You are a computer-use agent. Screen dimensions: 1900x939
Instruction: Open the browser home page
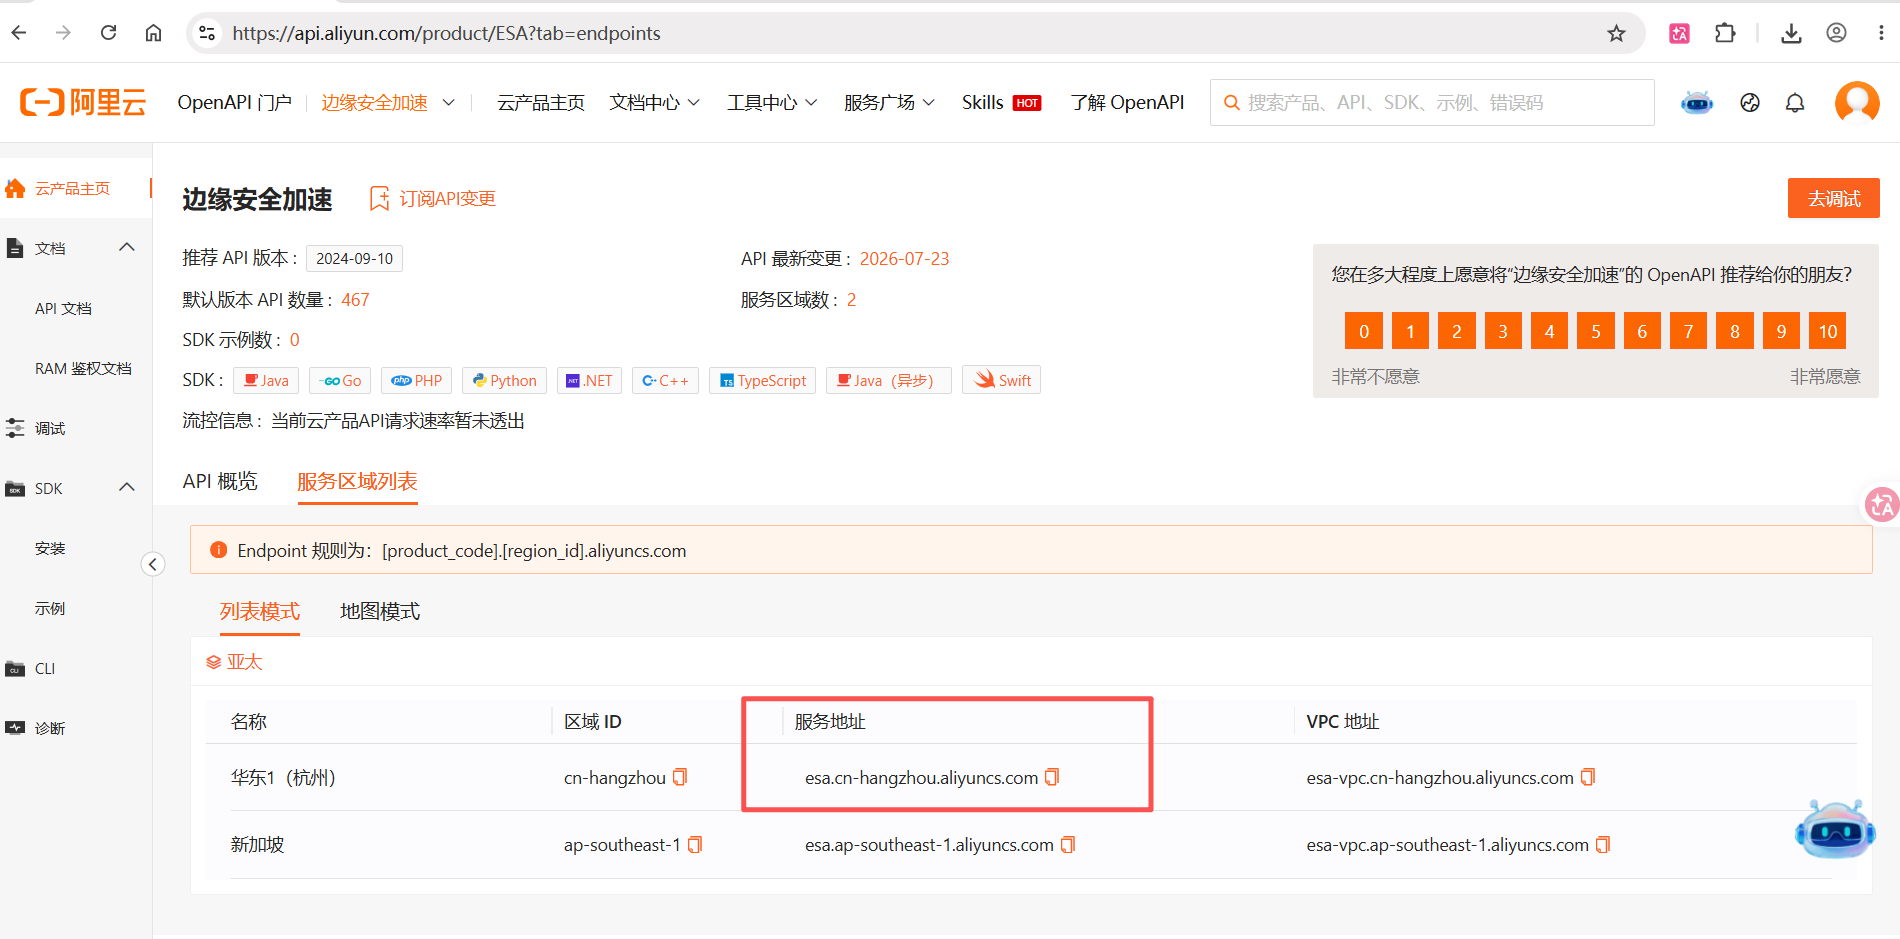[153, 33]
